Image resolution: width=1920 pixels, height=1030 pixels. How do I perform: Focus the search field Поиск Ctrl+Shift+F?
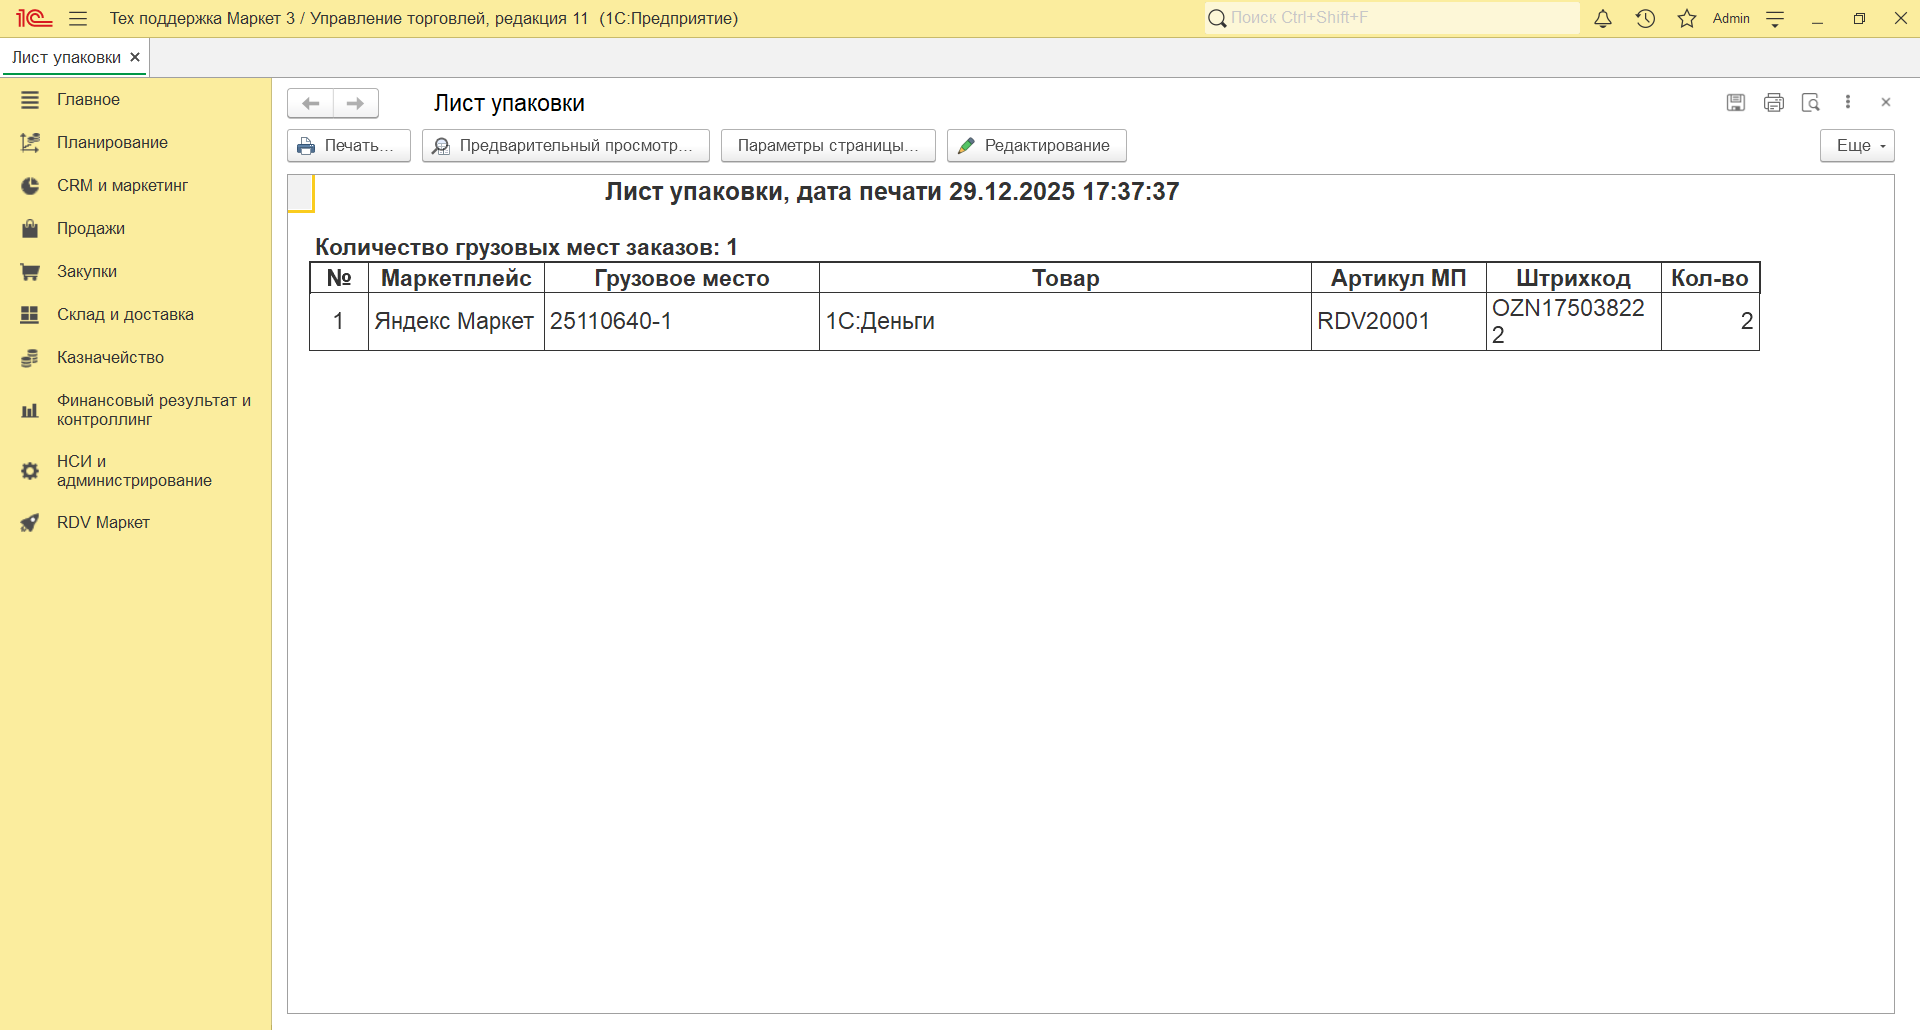(1392, 18)
